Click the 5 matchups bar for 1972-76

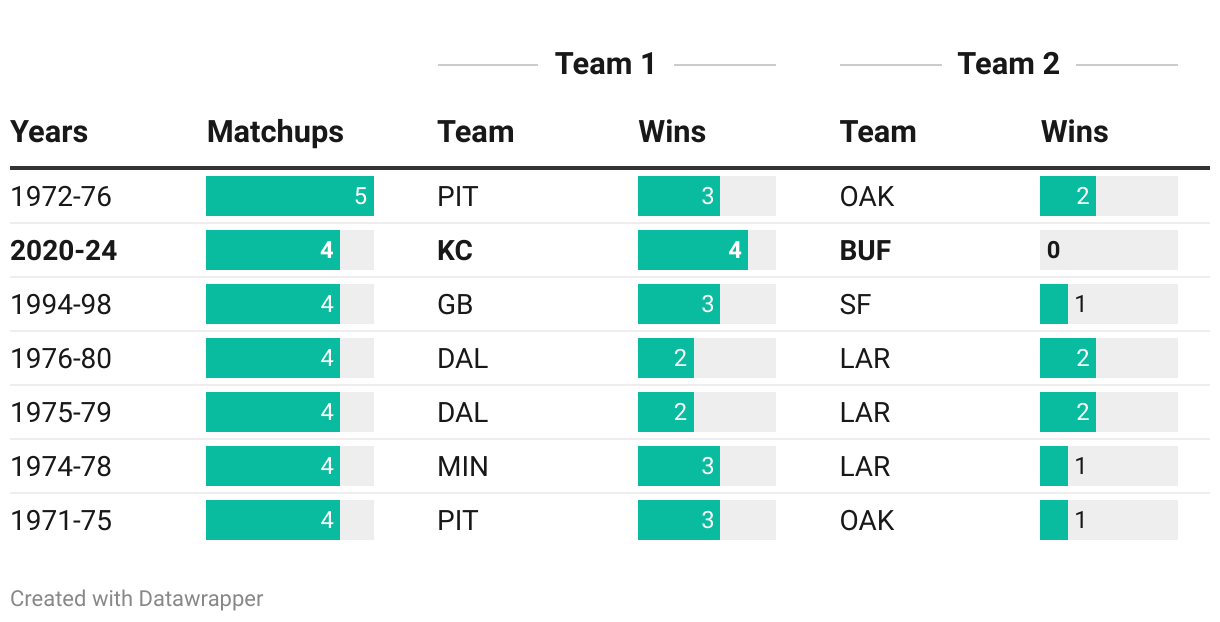point(289,197)
